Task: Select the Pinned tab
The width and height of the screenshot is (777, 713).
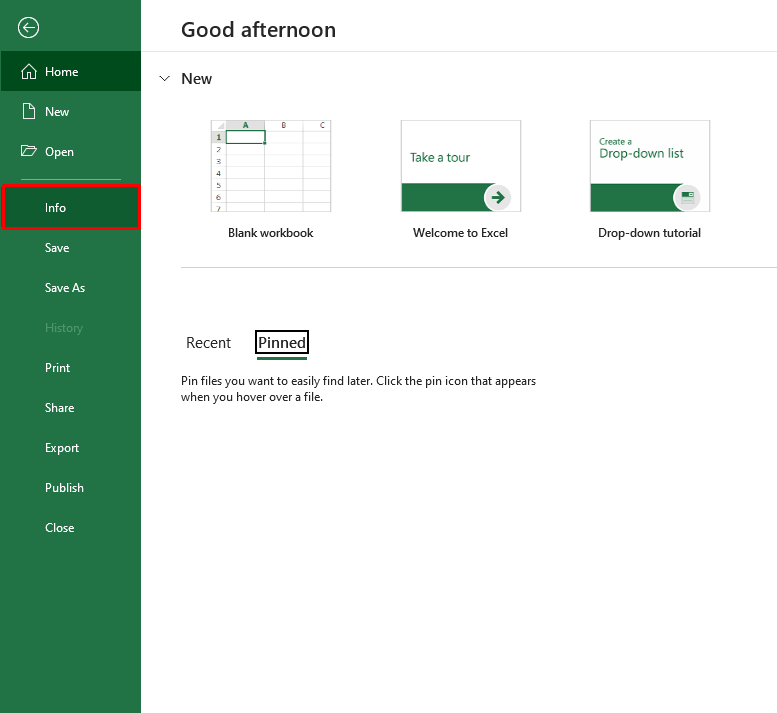Action: tap(281, 342)
